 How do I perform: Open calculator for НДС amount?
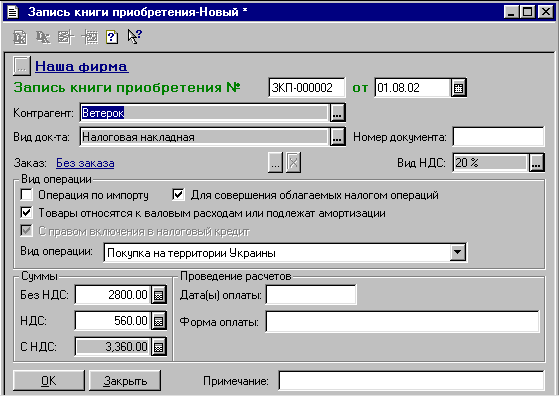click(159, 321)
